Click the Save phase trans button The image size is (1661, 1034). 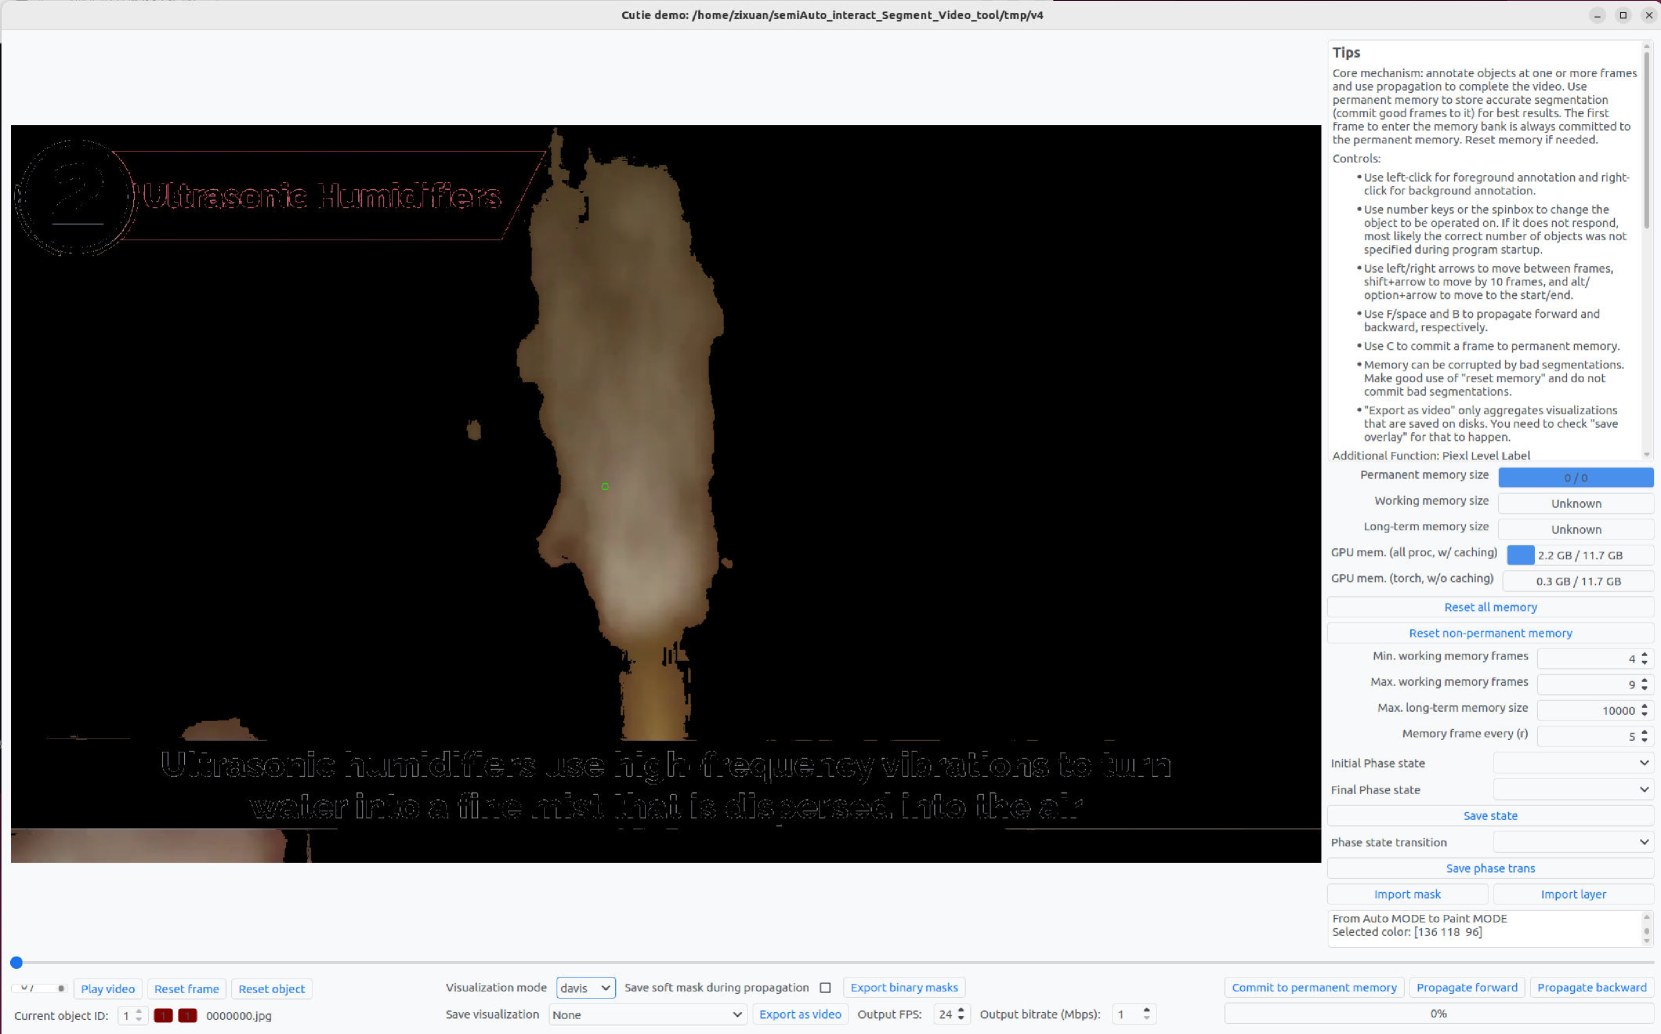[1490, 868]
